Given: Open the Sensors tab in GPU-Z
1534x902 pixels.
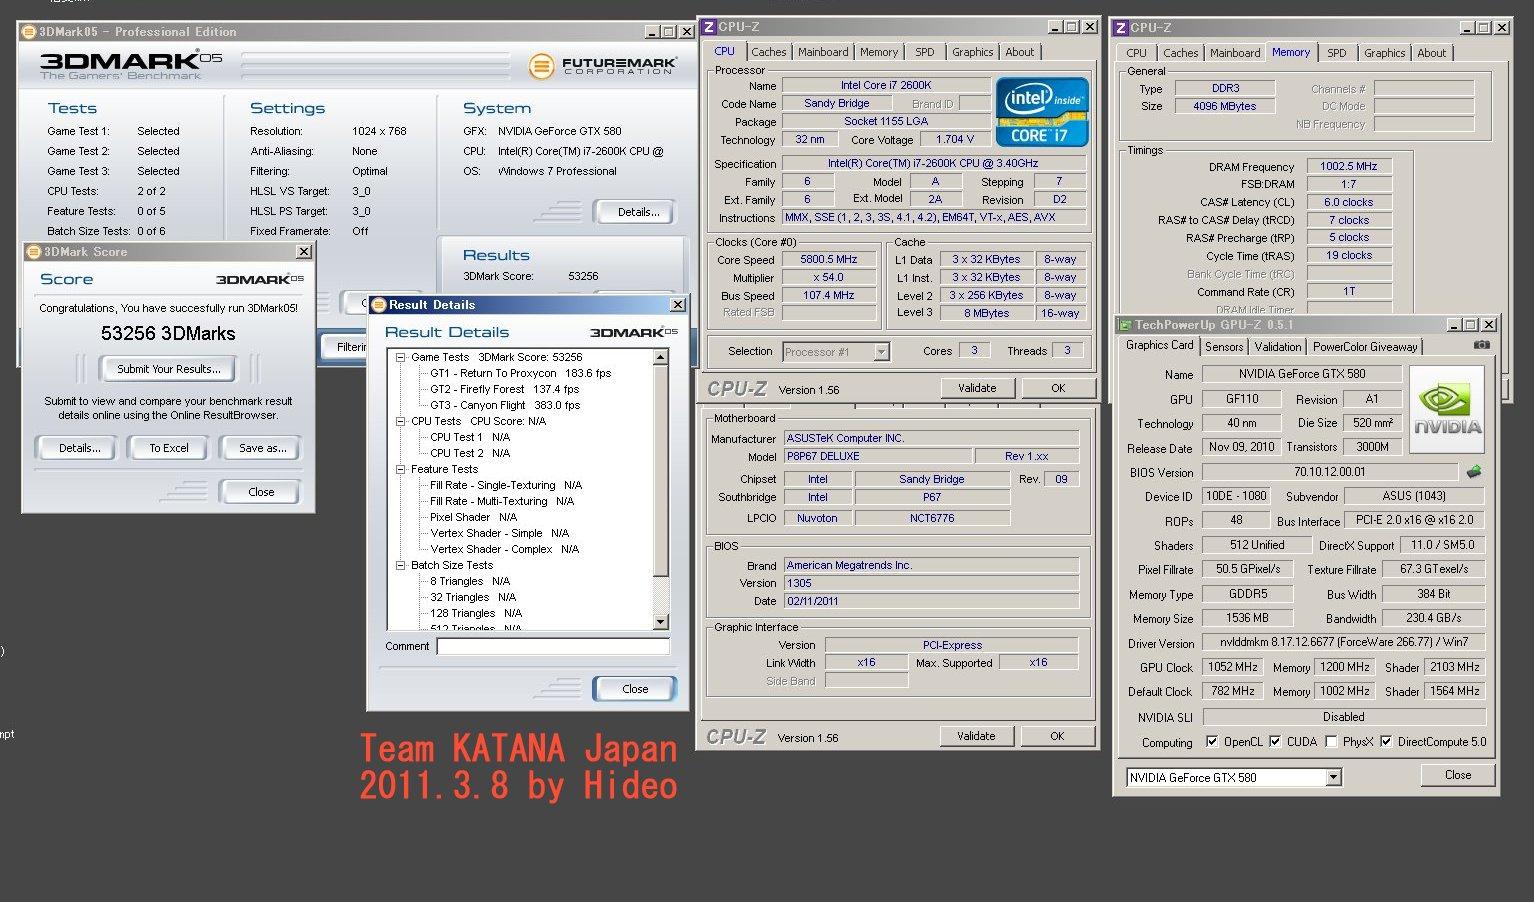Looking at the screenshot, I should pyautogui.click(x=1224, y=347).
